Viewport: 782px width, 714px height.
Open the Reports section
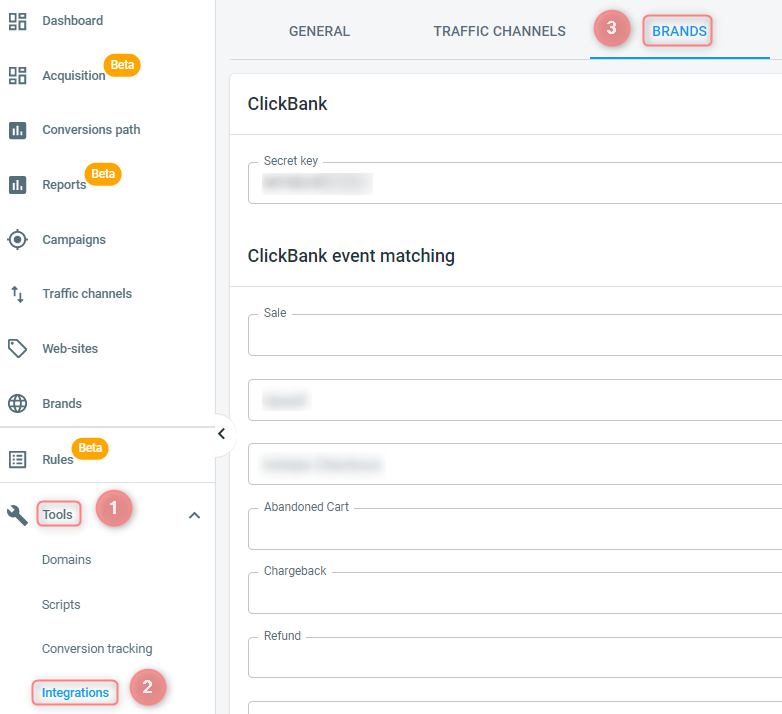(64, 185)
